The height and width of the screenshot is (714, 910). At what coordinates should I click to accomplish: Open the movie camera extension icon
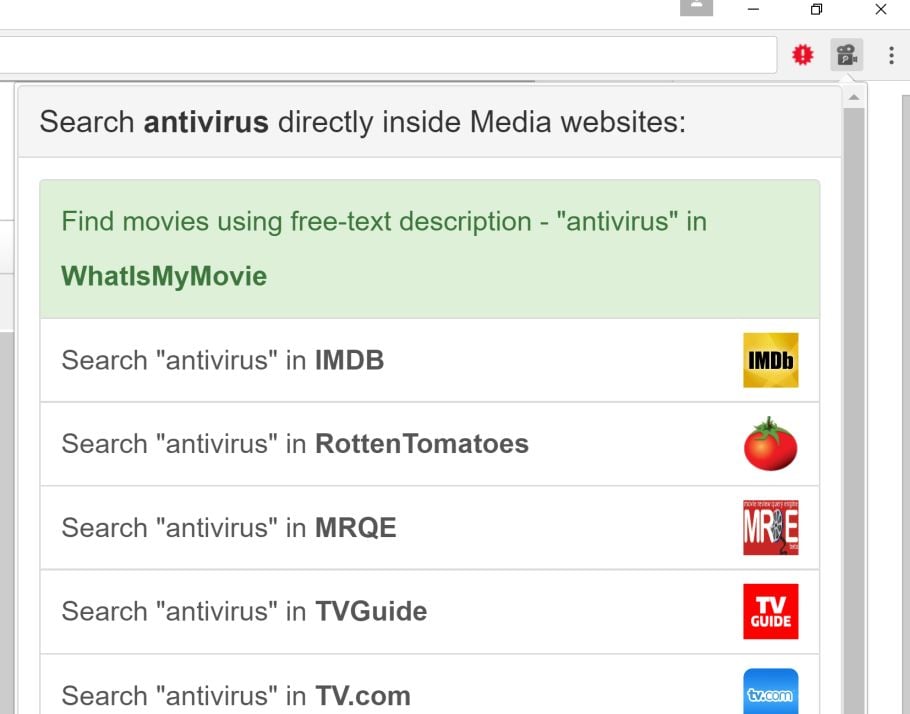point(846,55)
